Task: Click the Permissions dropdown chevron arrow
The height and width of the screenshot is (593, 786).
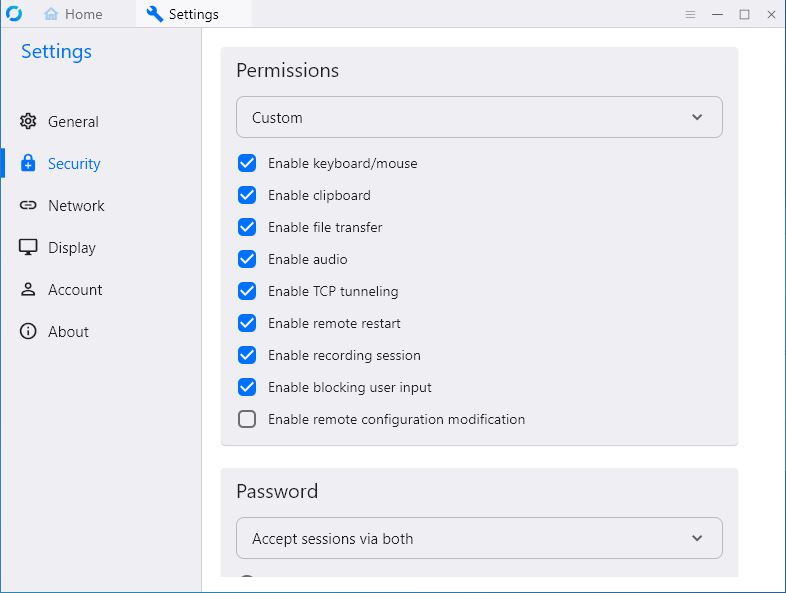Action: click(x=697, y=117)
